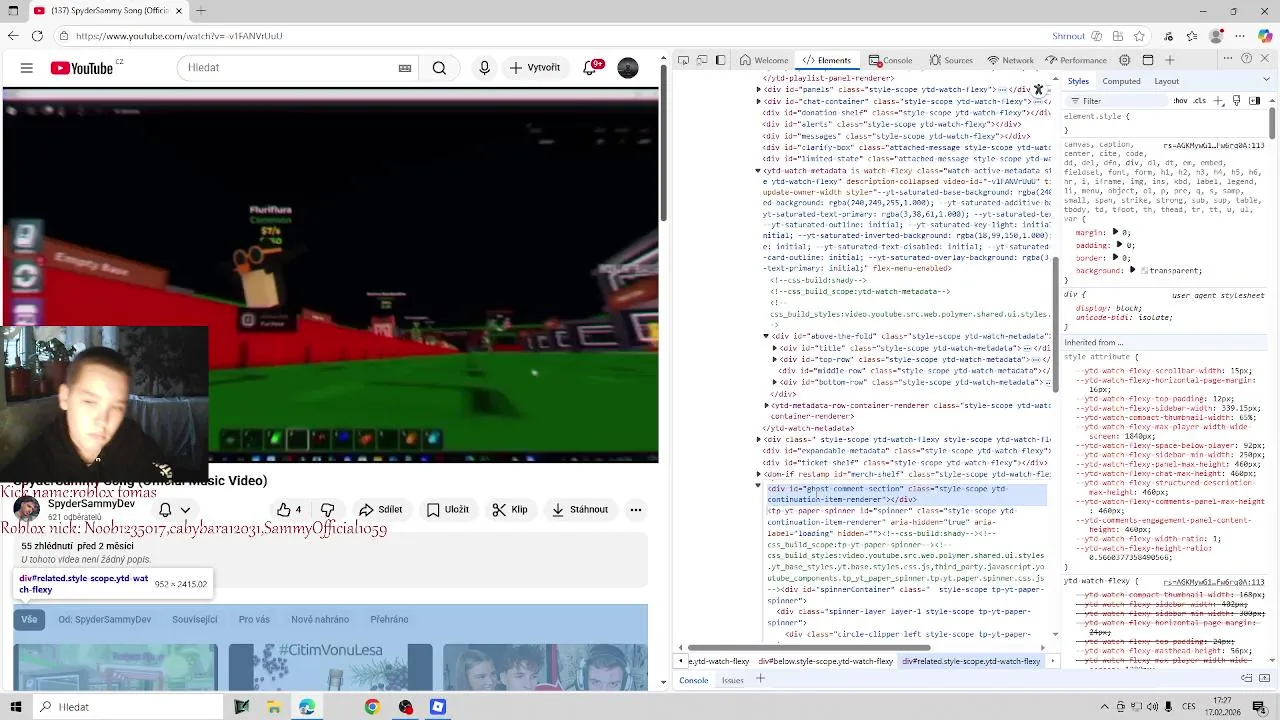Viewport: 1280px width, 720px height.
Task: Dislike the video with thumbs down
Action: pyautogui.click(x=327, y=510)
